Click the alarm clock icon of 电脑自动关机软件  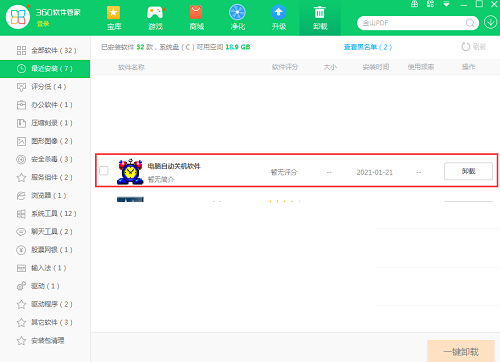[x=130, y=171]
